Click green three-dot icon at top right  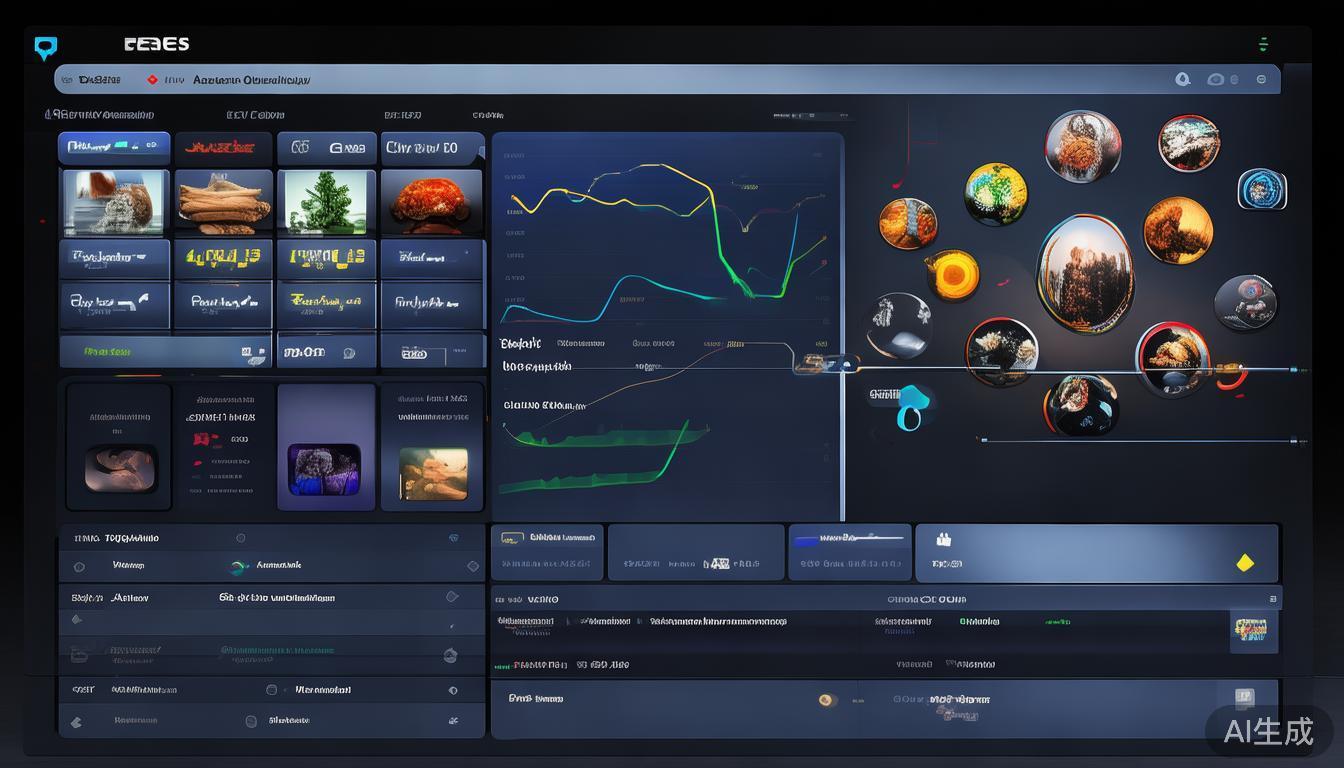[1263, 44]
